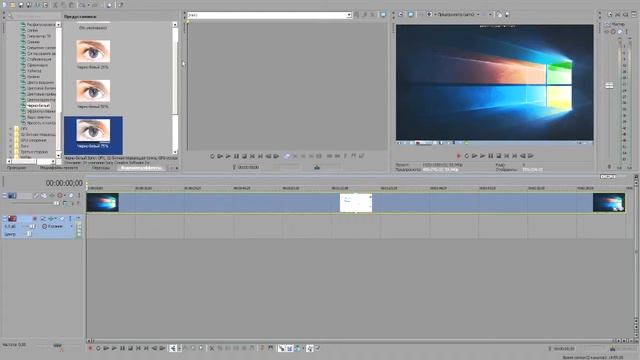Open Track Motion on the video track
This screenshot has width=640, height=360.
click(x=44, y=196)
